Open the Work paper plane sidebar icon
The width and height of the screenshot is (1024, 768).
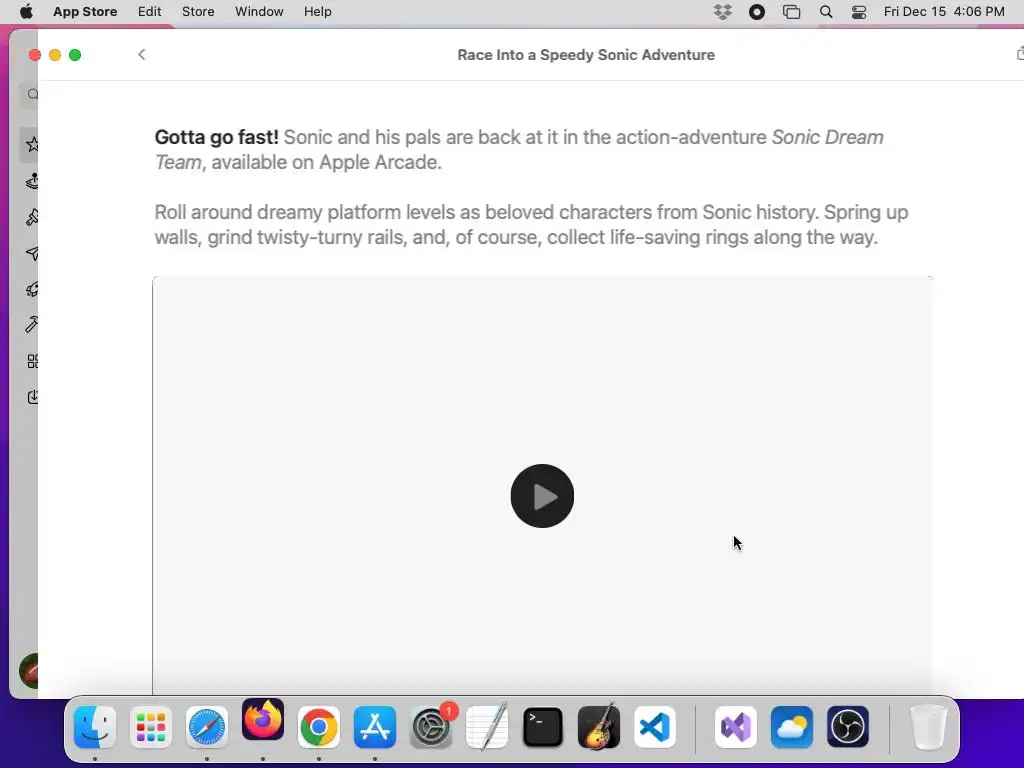pyautogui.click(x=32, y=253)
